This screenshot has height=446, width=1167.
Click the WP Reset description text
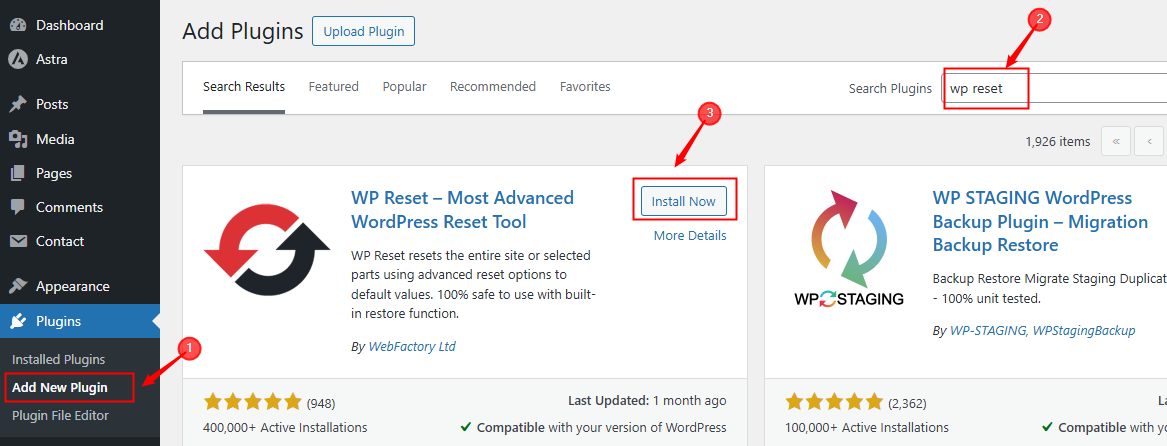(x=473, y=284)
